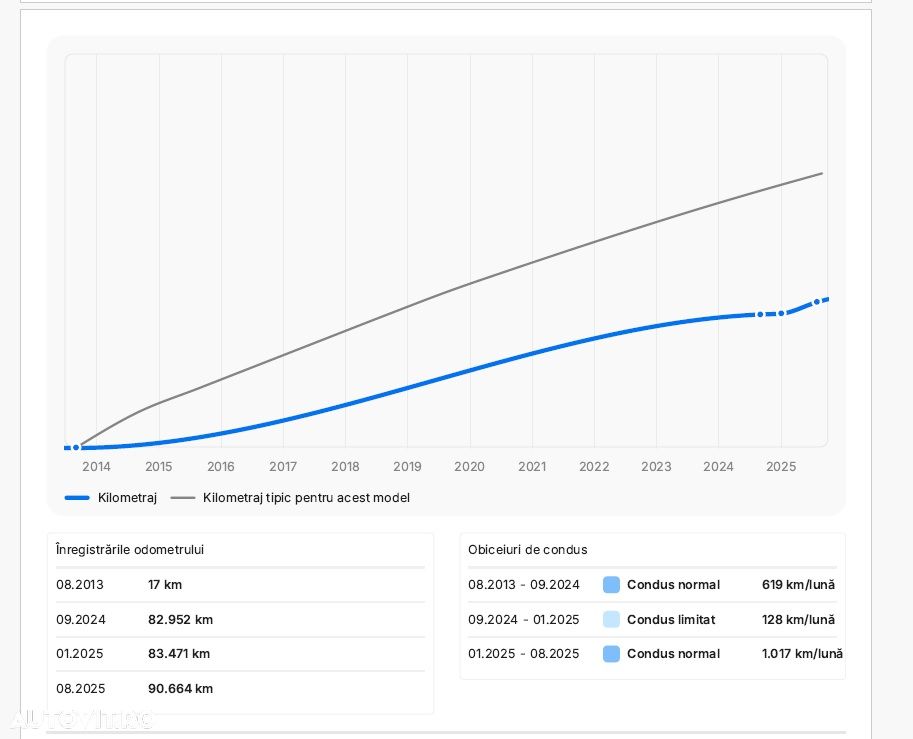The height and width of the screenshot is (739, 913).
Task: Click the 2014 year label on the axis
Action: [97, 467]
